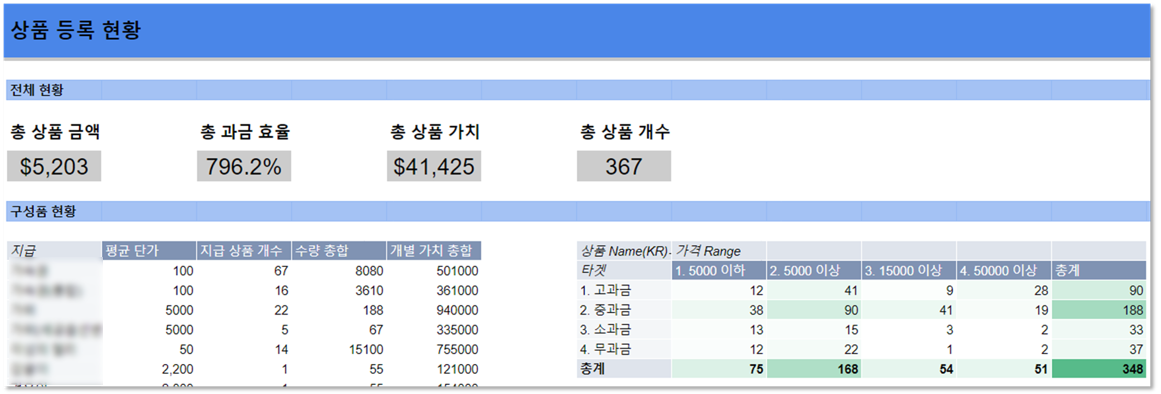Select 중과금 row cell showing 38

719,310
